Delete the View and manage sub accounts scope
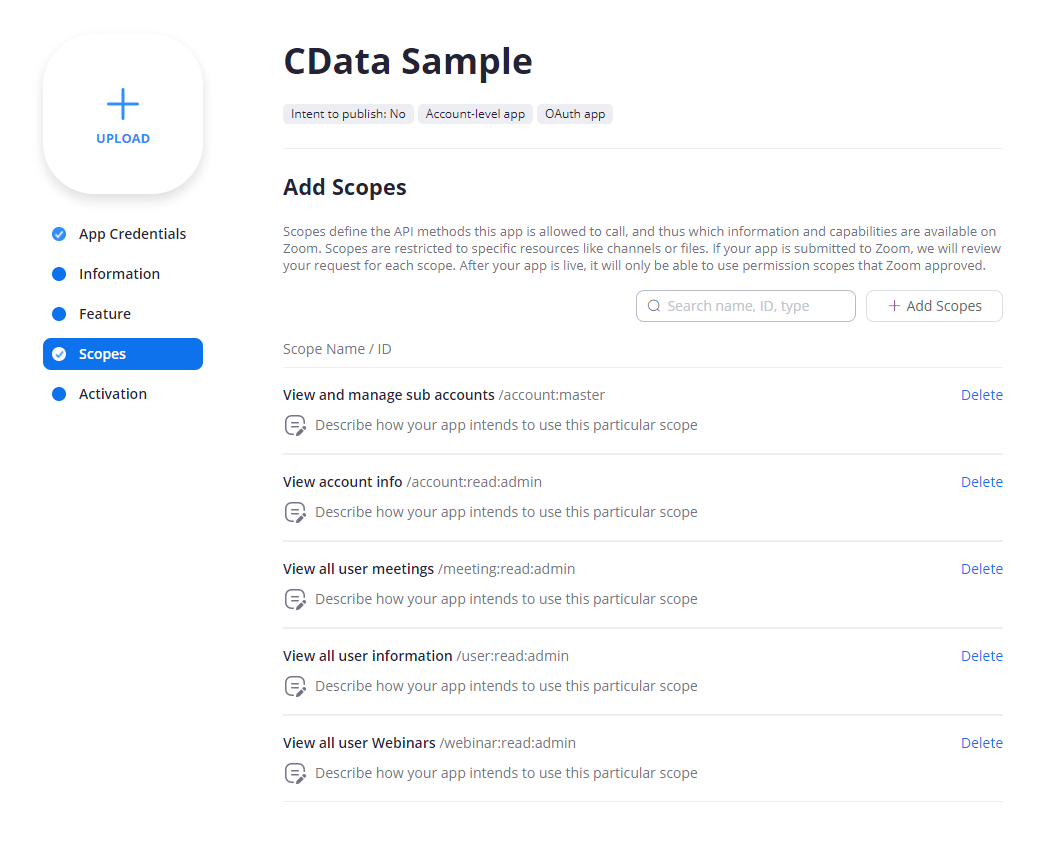The height and width of the screenshot is (847, 1042). coord(981,395)
